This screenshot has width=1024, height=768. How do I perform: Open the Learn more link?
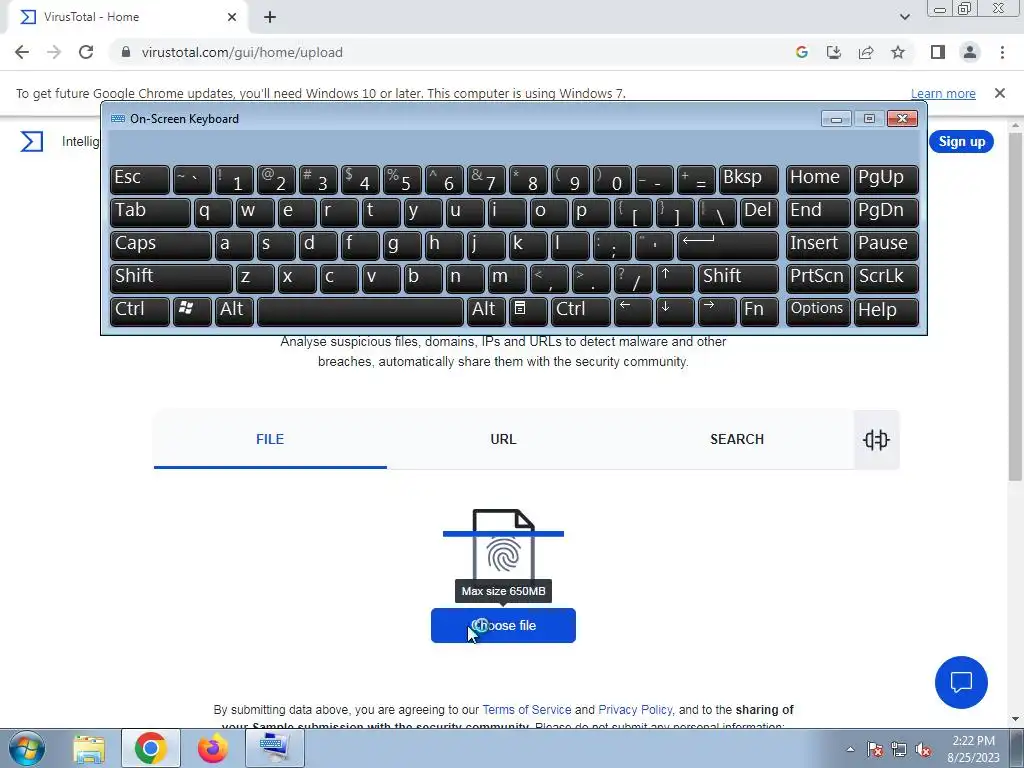943,94
